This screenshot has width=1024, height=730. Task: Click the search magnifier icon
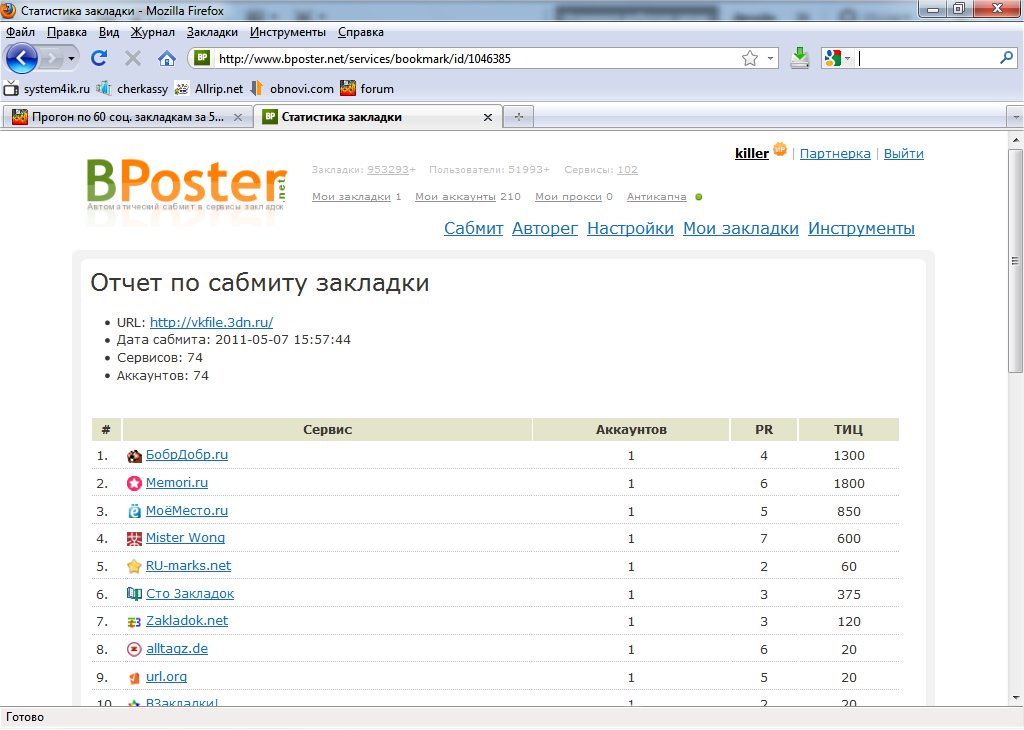coord(1006,58)
